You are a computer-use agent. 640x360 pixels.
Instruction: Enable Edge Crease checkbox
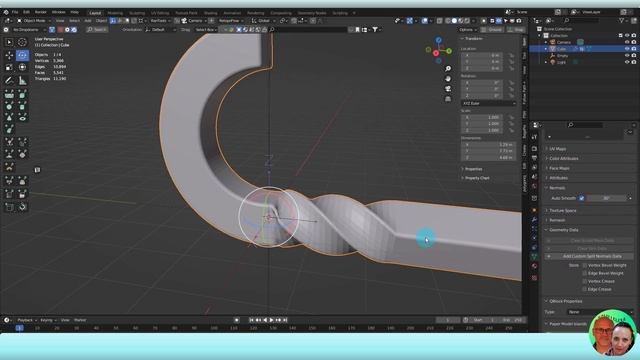coord(584,289)
